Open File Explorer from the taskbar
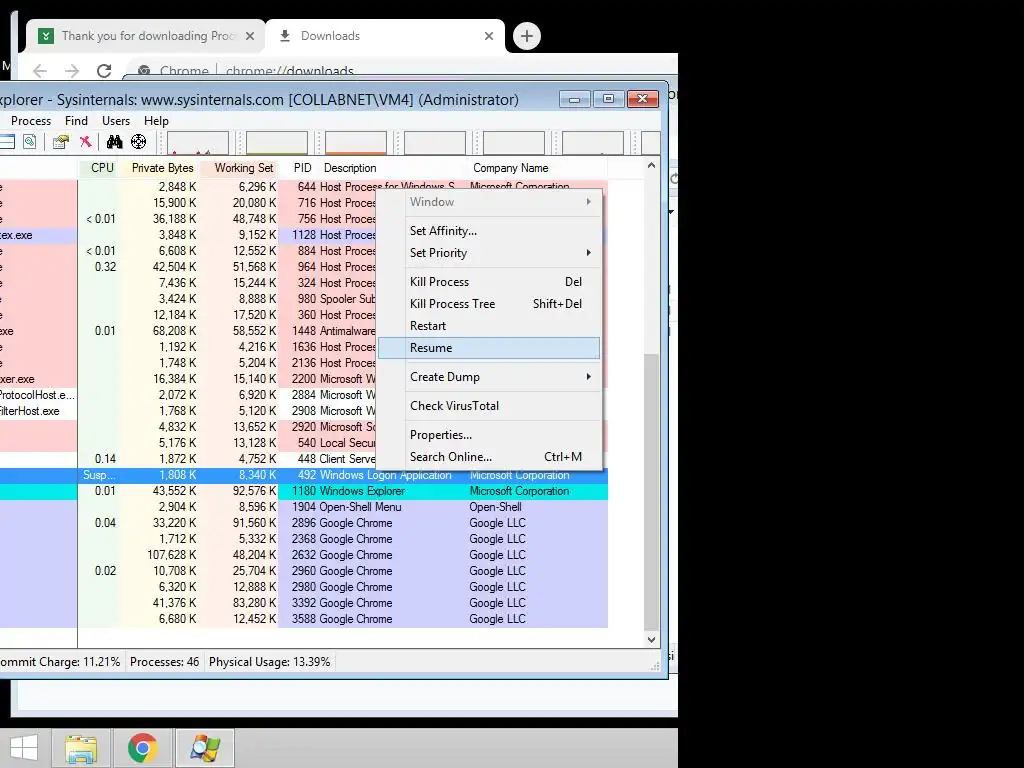 coord(81,748)
